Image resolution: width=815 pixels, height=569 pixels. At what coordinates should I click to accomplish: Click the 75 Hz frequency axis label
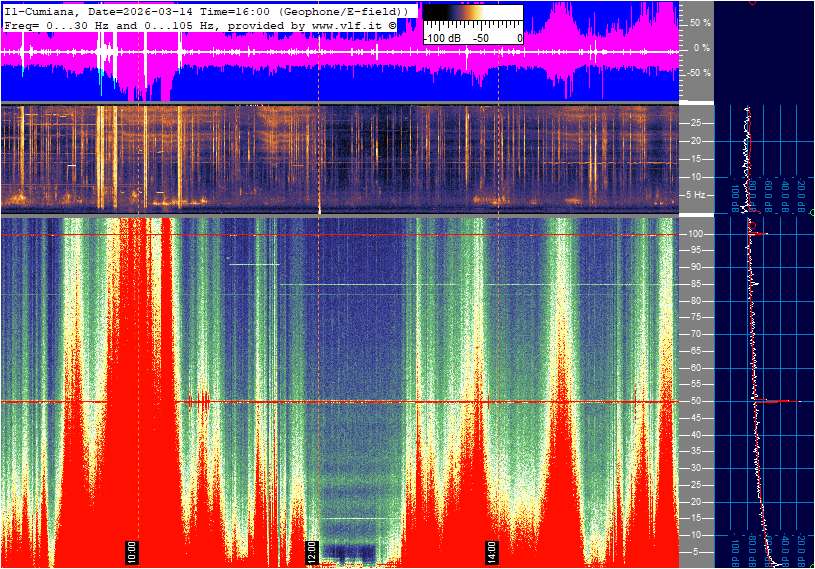[x=694, y=317]
